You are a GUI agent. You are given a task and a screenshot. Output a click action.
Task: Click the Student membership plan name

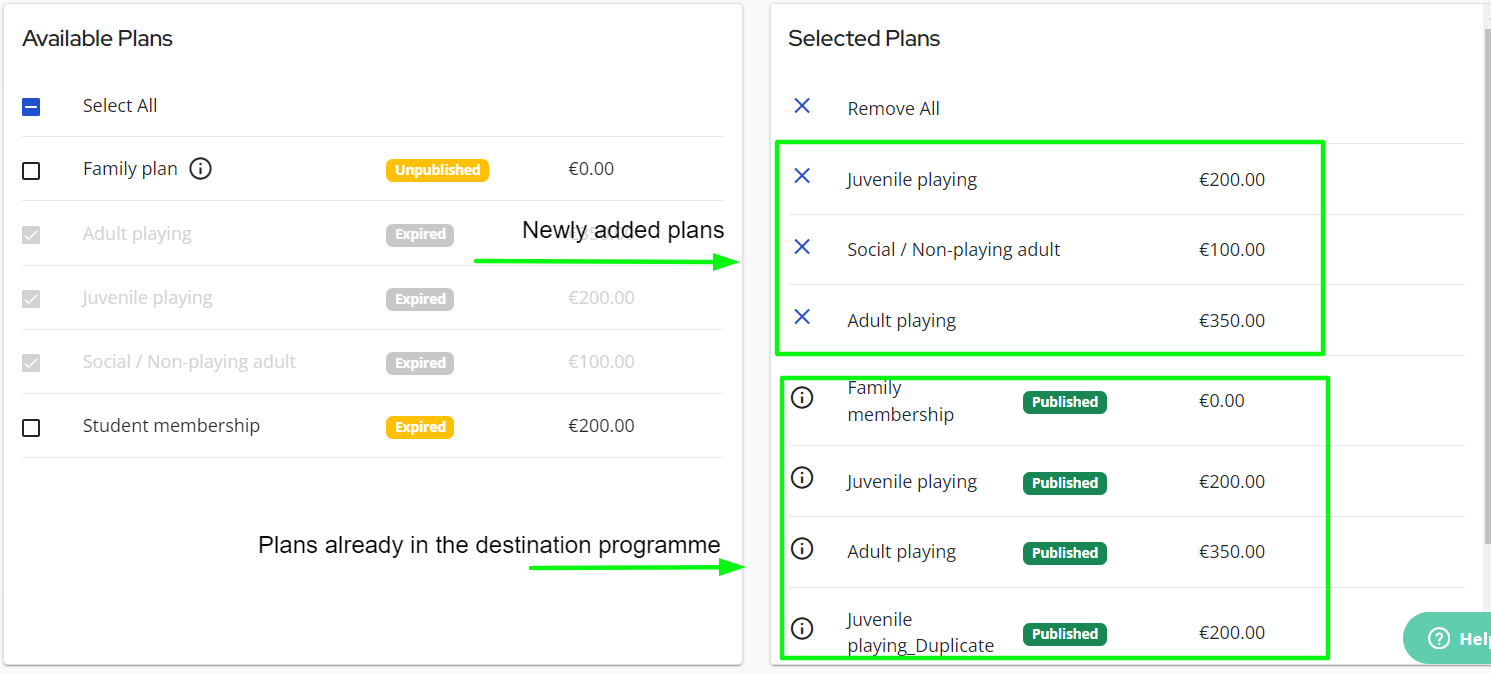[171, 426]
